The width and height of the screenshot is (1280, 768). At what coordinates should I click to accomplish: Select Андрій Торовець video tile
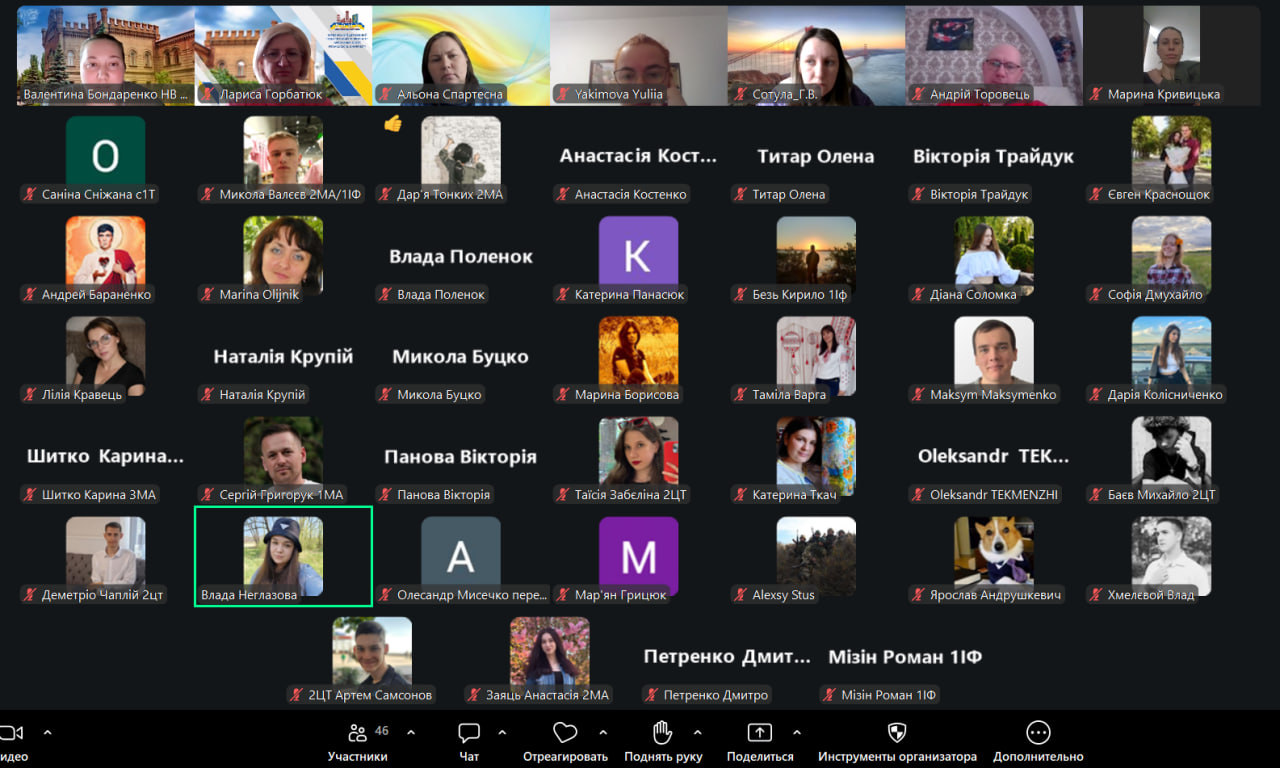click(x=994, y=55)
